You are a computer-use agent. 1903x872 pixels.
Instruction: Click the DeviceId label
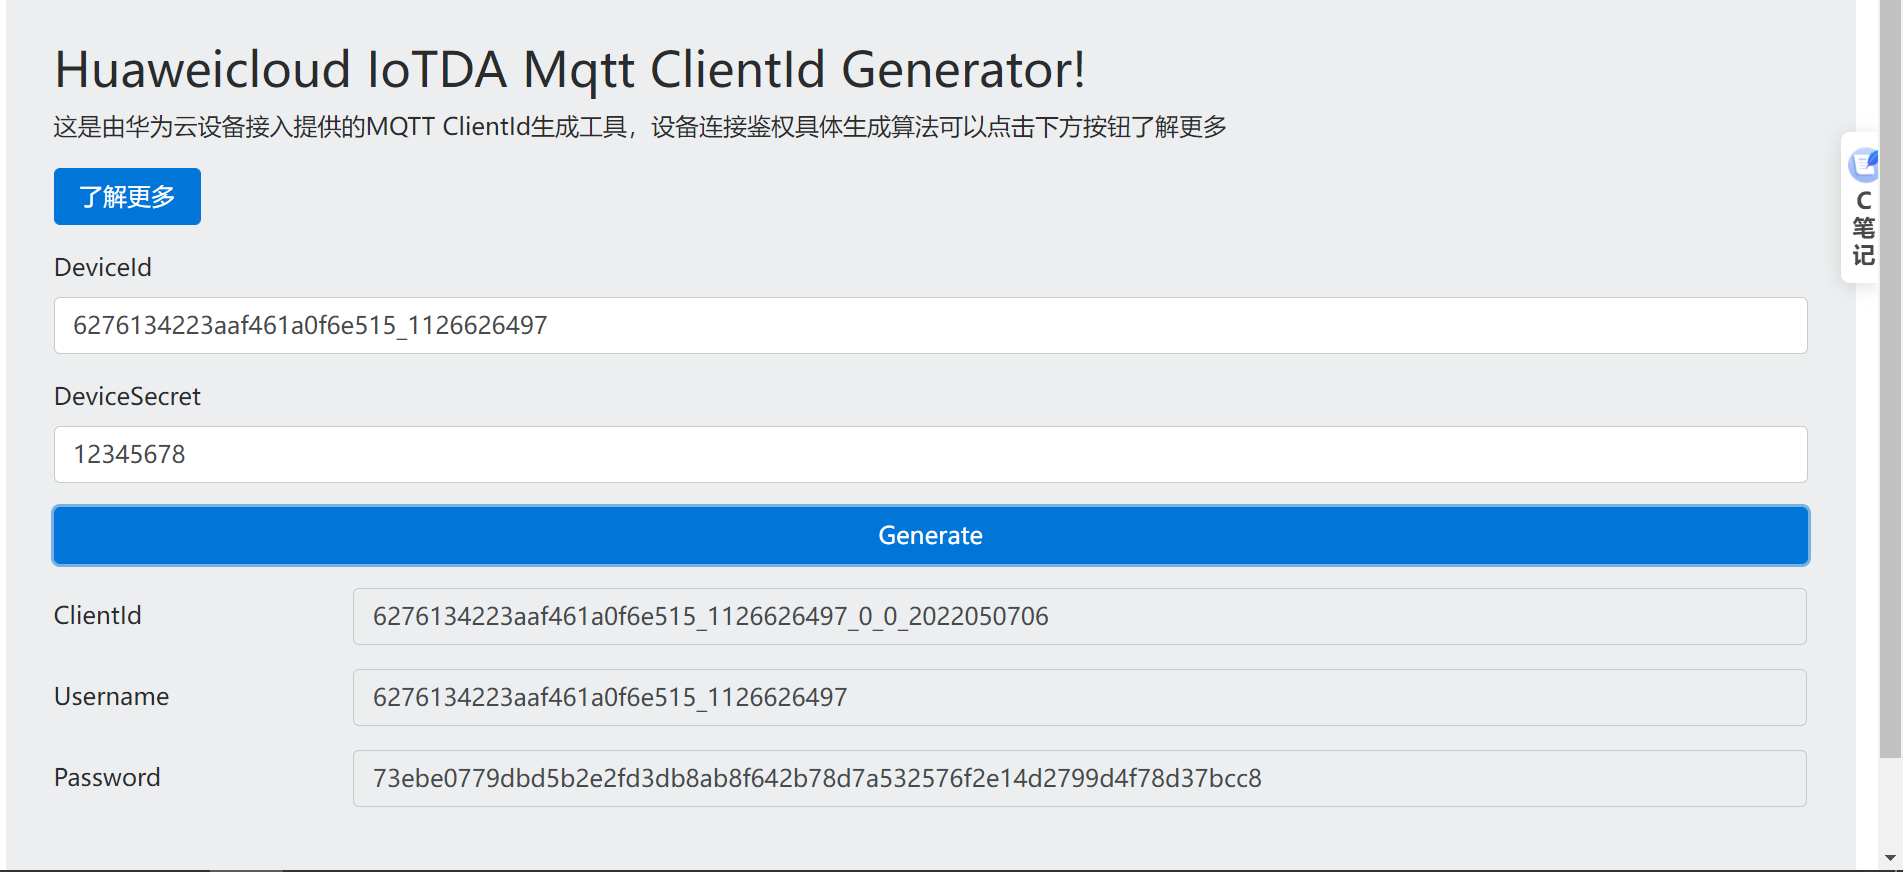tap(103, 268)
